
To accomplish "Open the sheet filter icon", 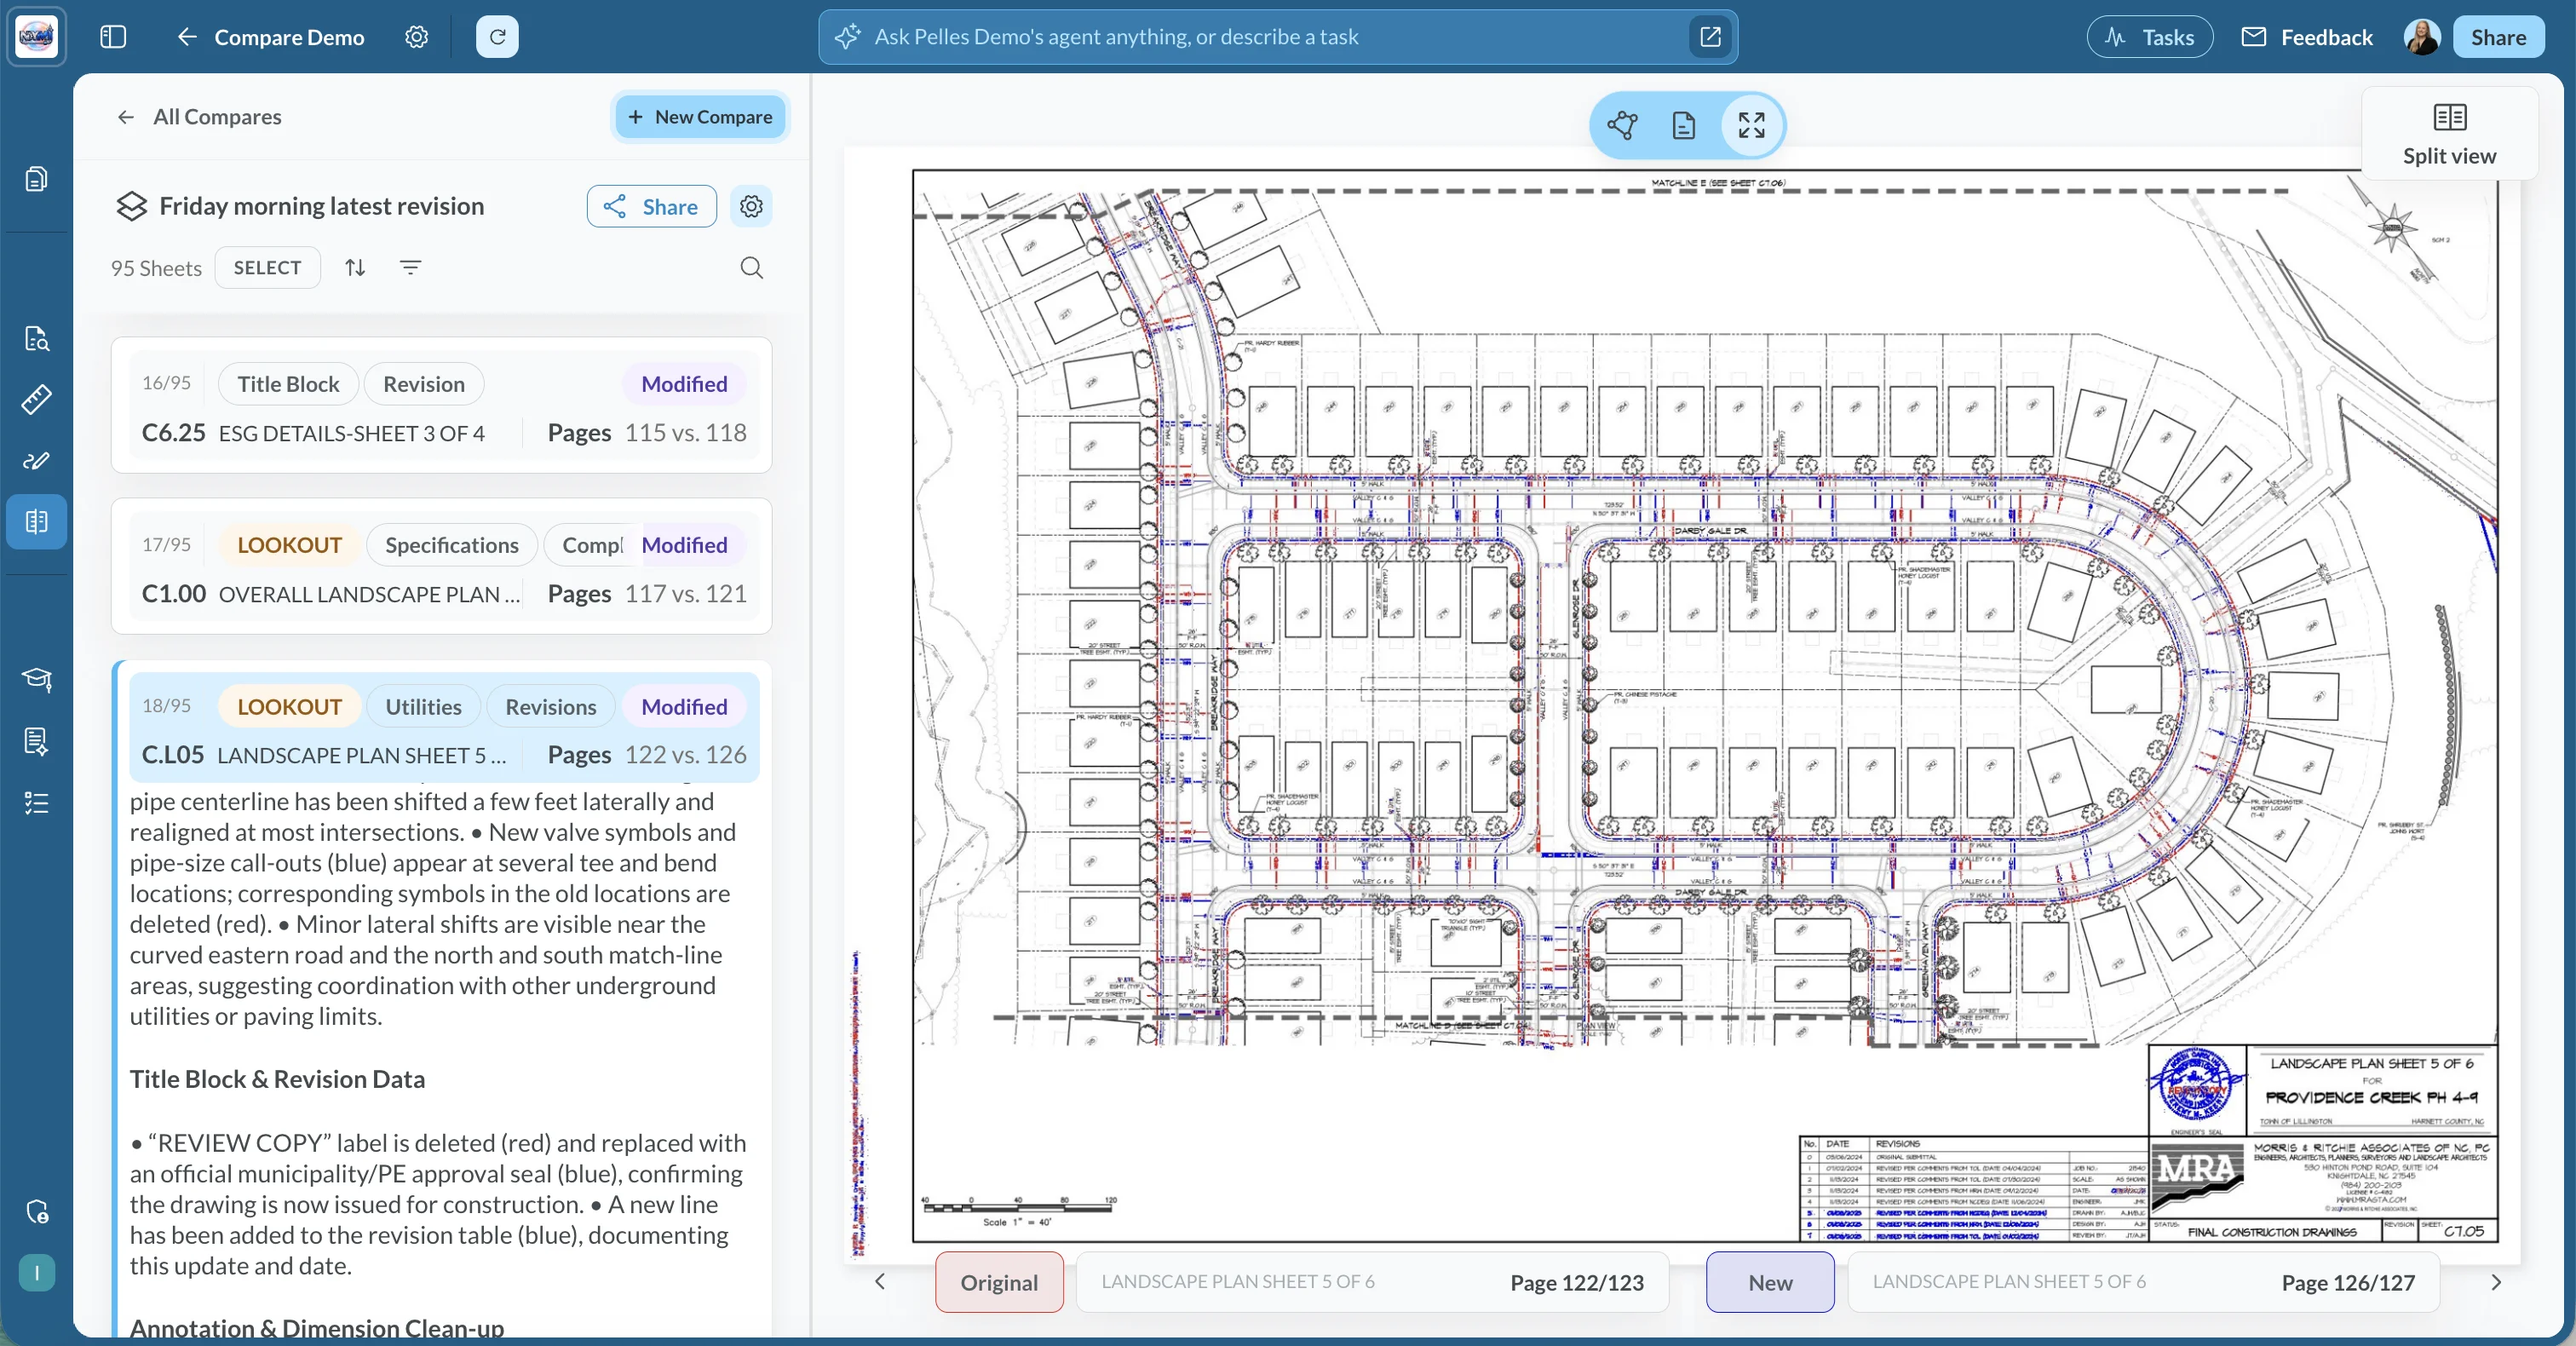I will [410, 267].
